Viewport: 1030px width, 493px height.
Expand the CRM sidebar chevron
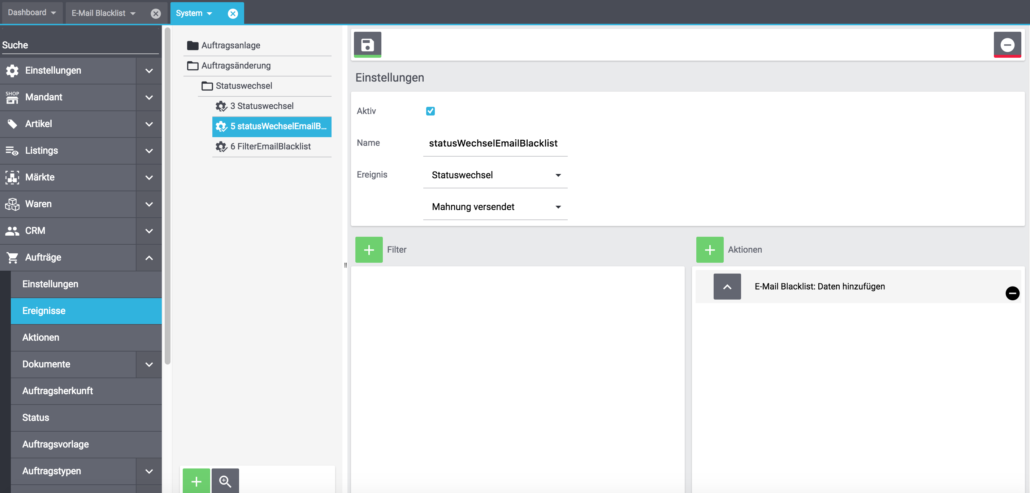[x=149, y=231]
